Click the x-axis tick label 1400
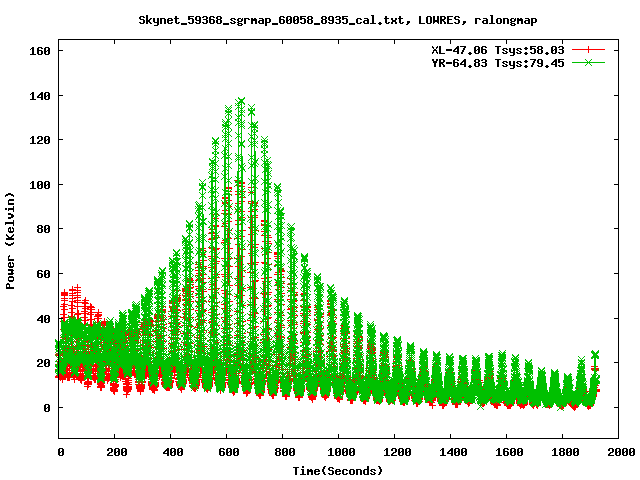The width and height of the screenshot is (640, 480). click(x=453, y=452)
